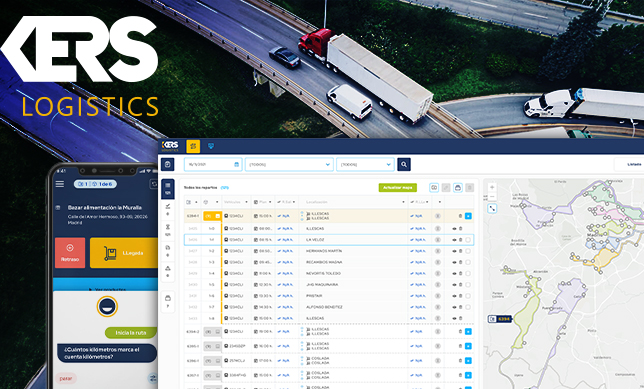
Task: Click the KERS logo in app header
Action: [x=170, y=146]
